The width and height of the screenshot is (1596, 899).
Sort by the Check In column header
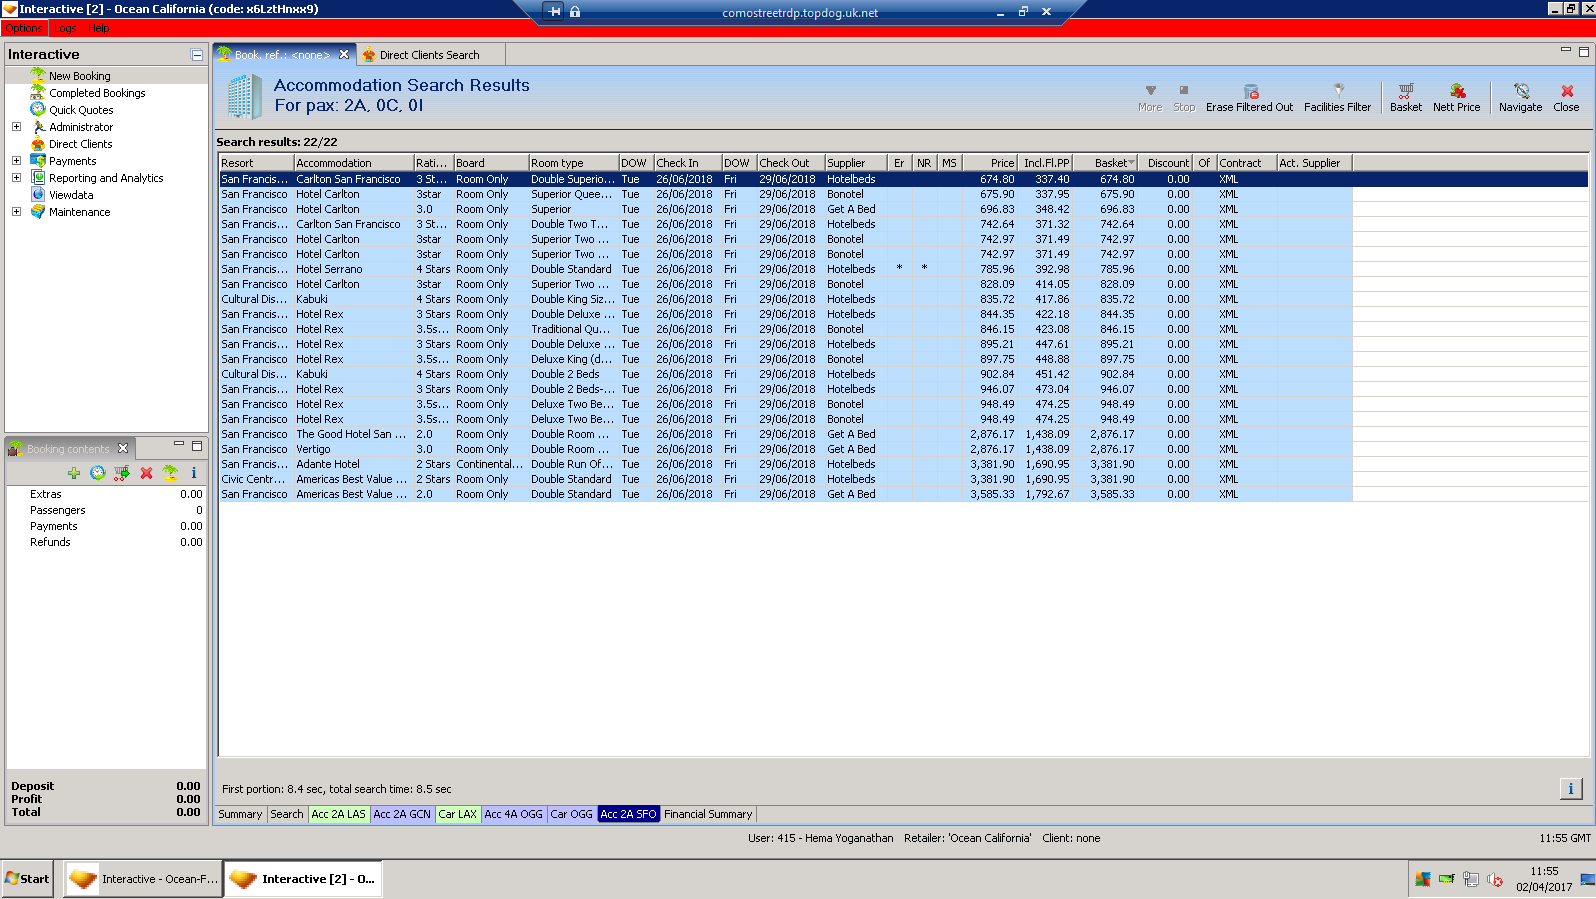point(687,163)
